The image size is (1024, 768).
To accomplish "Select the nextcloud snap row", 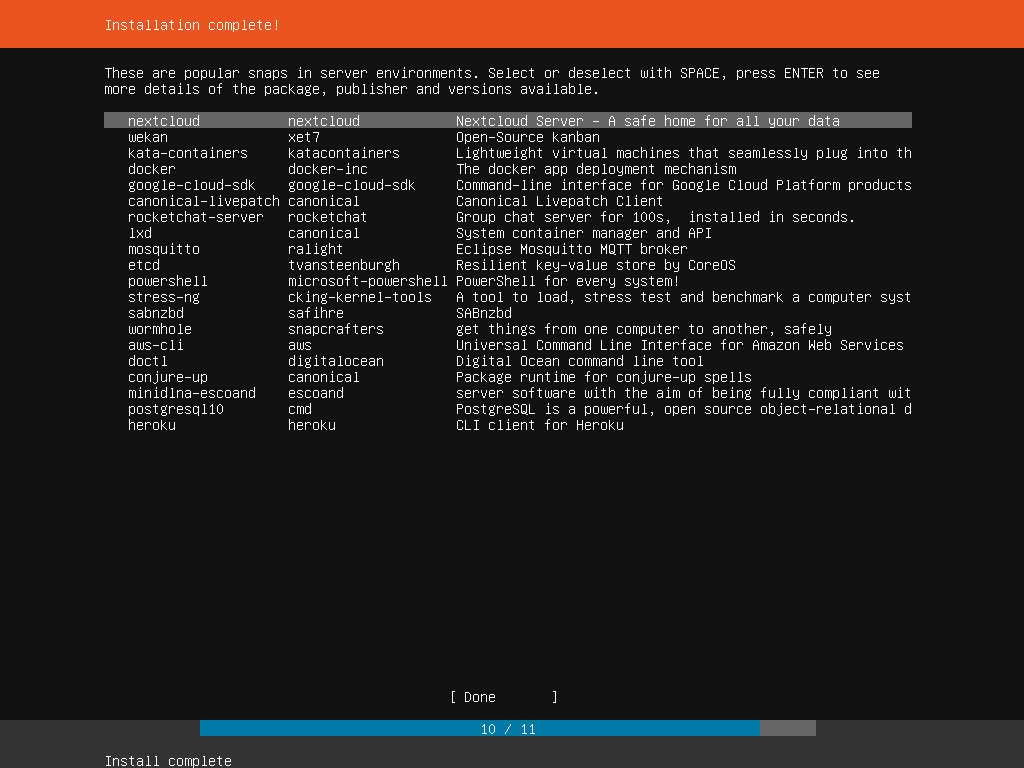I will coord(507,121).
